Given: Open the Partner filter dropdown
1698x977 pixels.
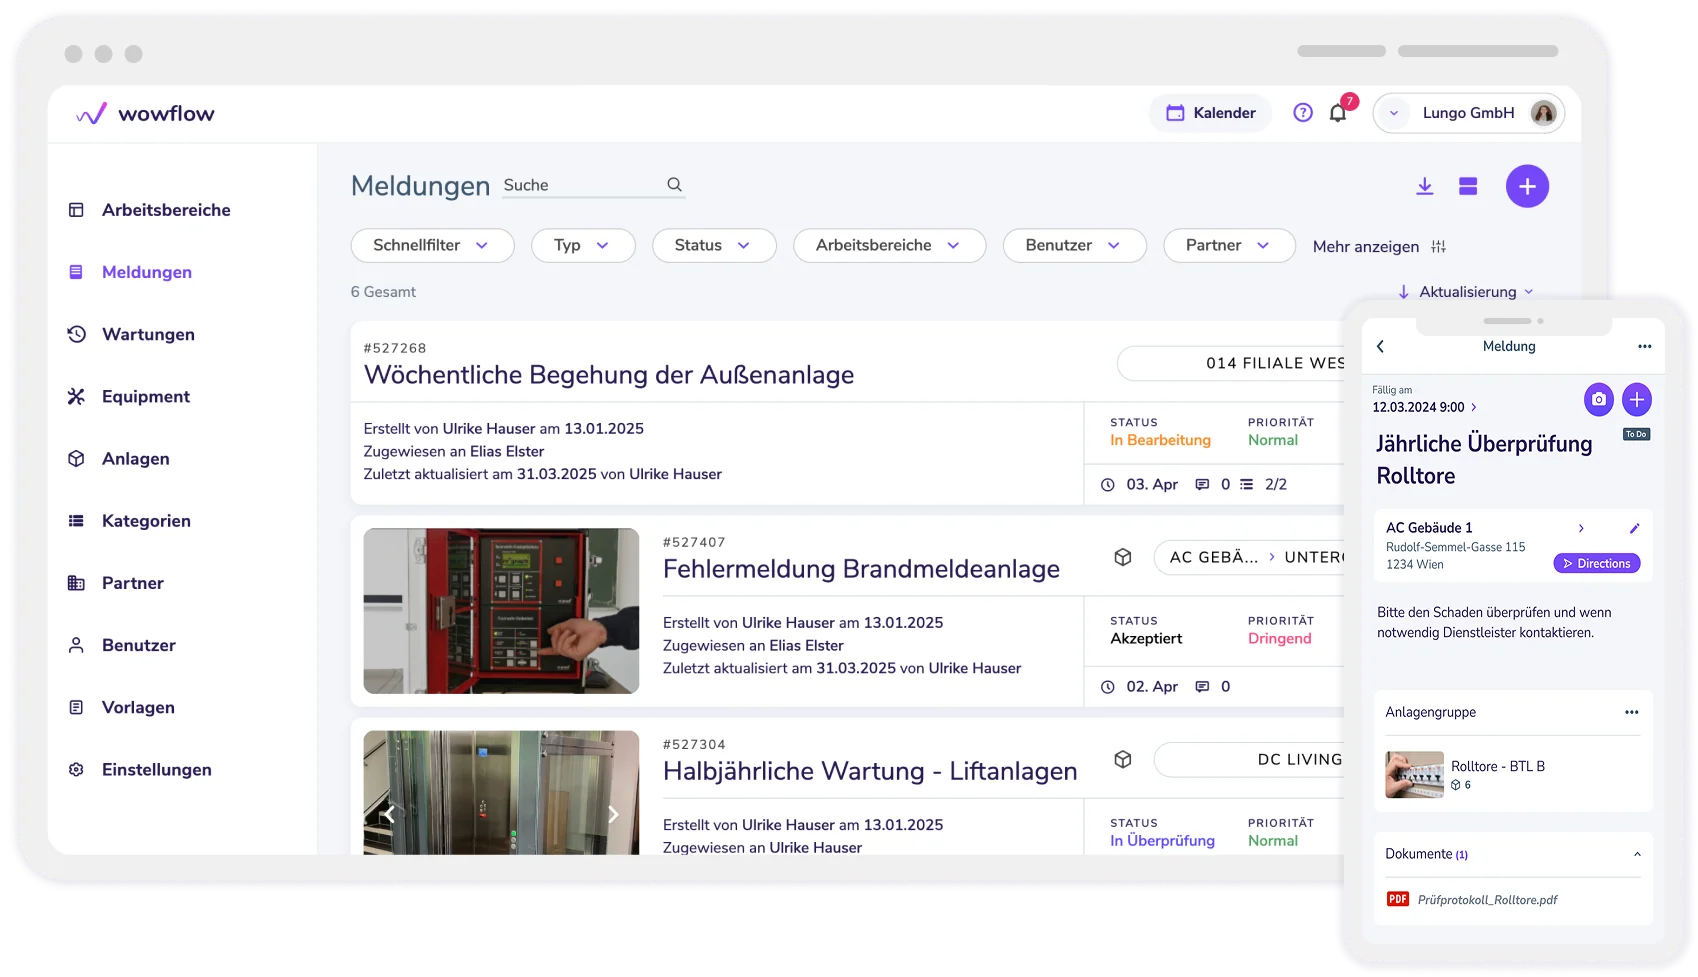Looking at the screenshot, I should pos(1229,245).
